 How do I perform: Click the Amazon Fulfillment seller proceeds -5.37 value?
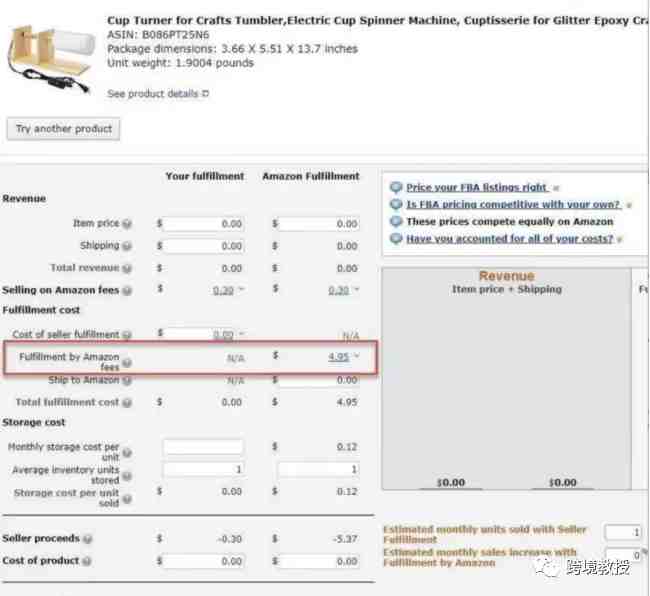[x=345, y=539]
